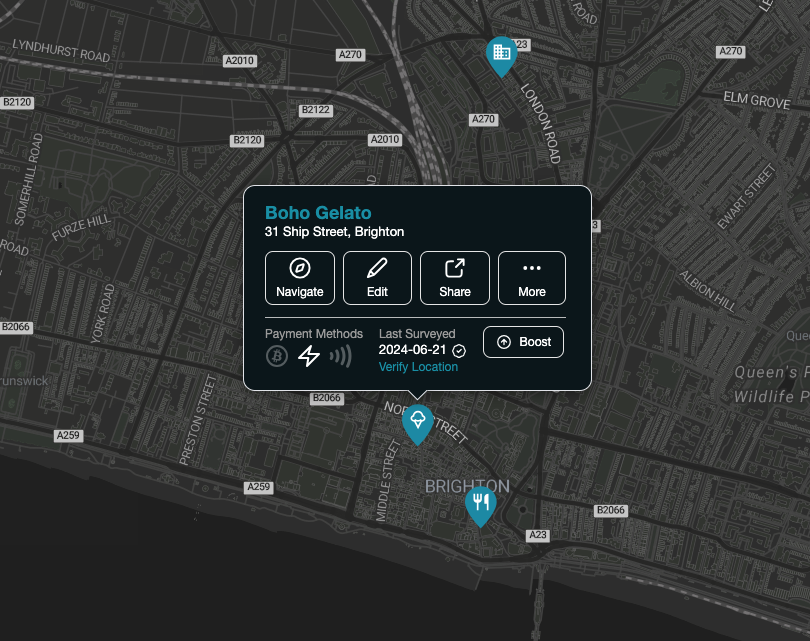Click the ELM GROVE map label
Screen dimensions: 810x641
(x=757, y=100)
